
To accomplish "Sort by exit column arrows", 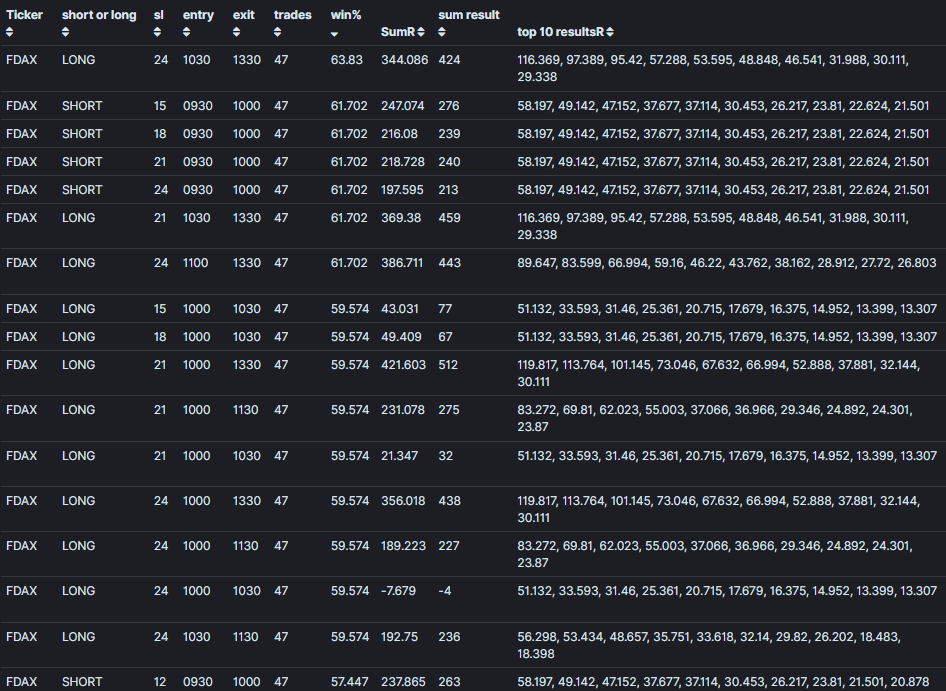I will coord(236,32).
